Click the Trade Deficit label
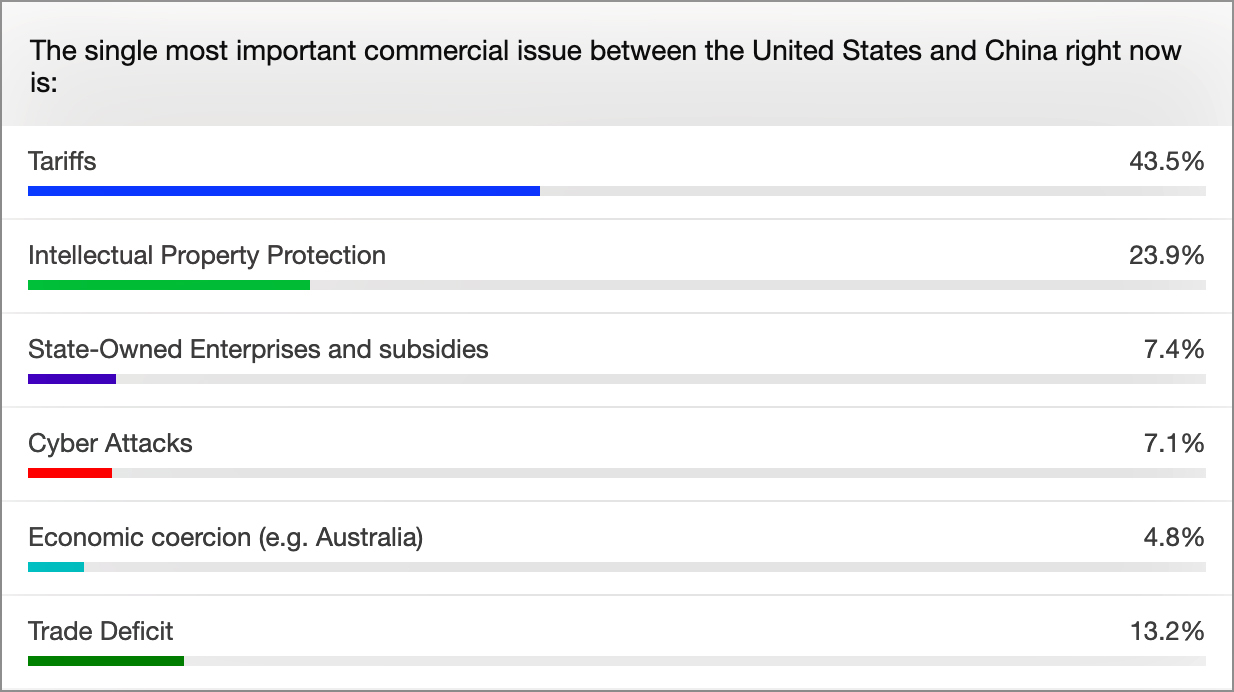The width and height of the screenshot is (1234, 692). (x=101, y=631)
